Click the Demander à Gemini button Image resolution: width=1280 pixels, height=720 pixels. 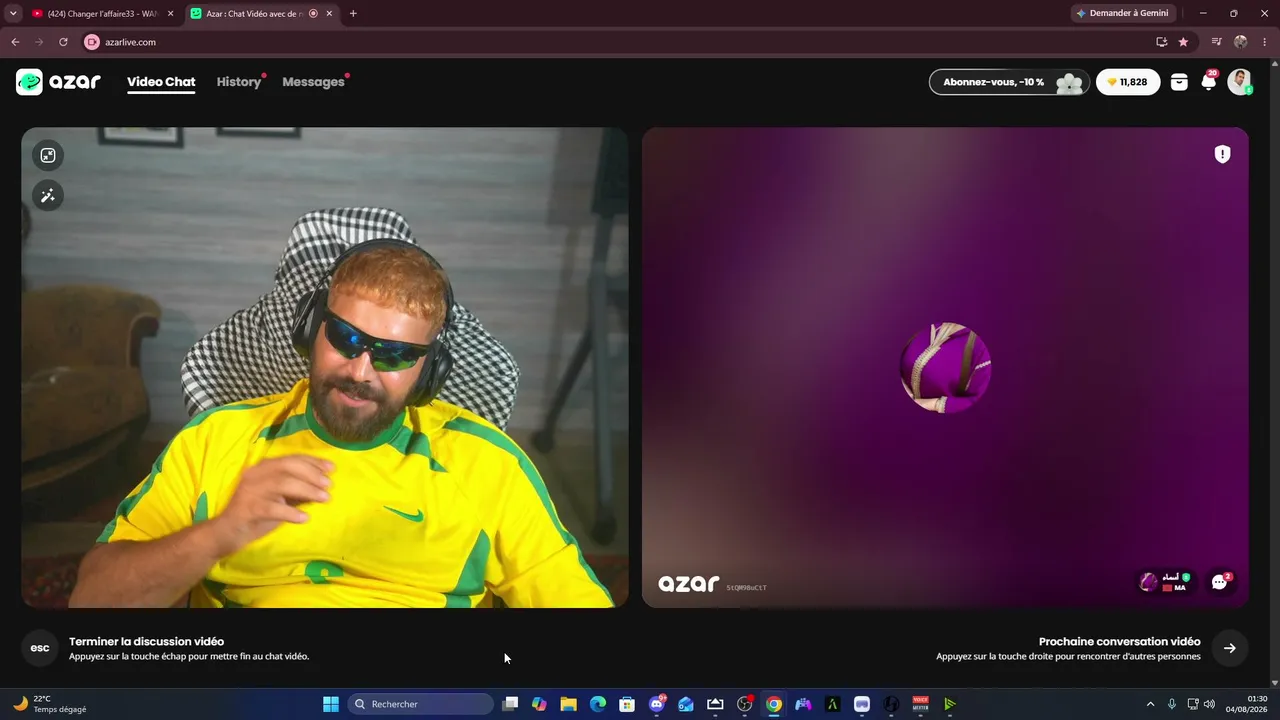coord(1122,13)
